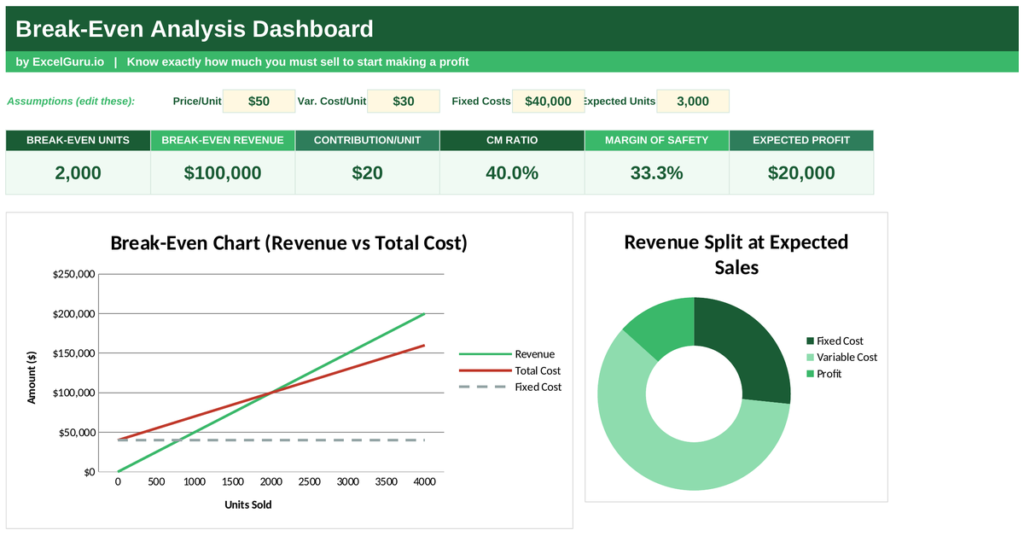This screenshot has width=1024, height=536.
Task: Select the 'Revenue Split at Expected Sales' chart title
Action: click(736, 255)
